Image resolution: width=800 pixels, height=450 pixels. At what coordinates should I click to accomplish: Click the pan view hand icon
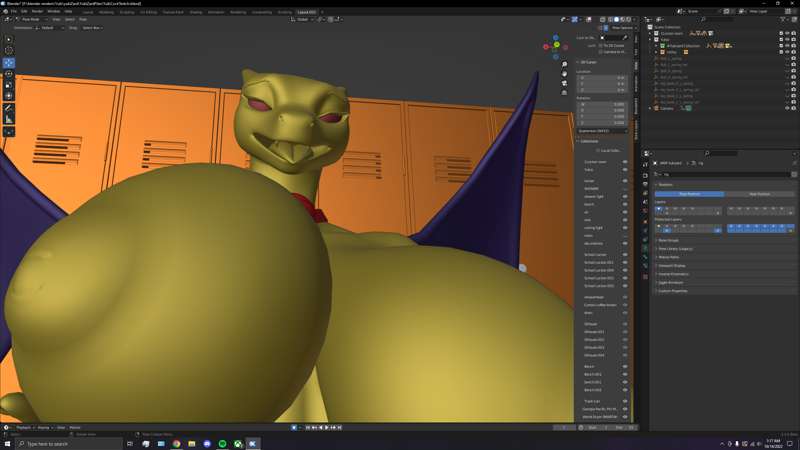(564, 74)
